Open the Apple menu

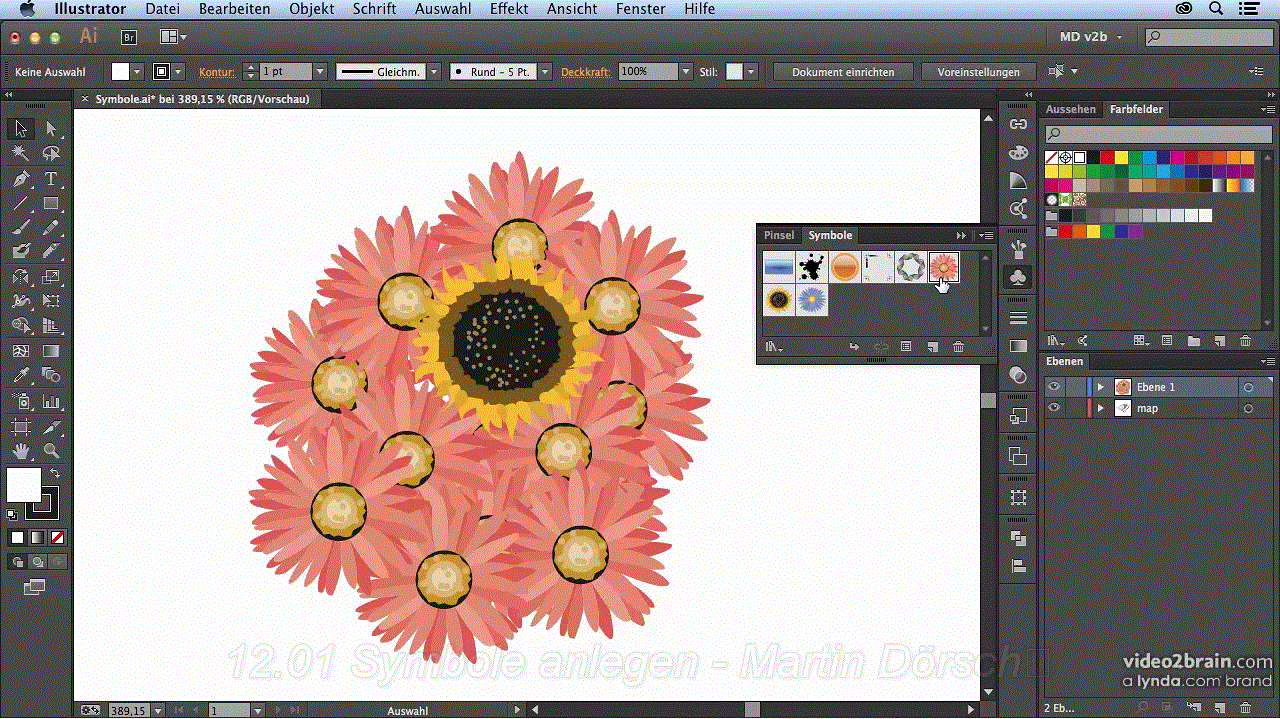[x=27, y=9]
